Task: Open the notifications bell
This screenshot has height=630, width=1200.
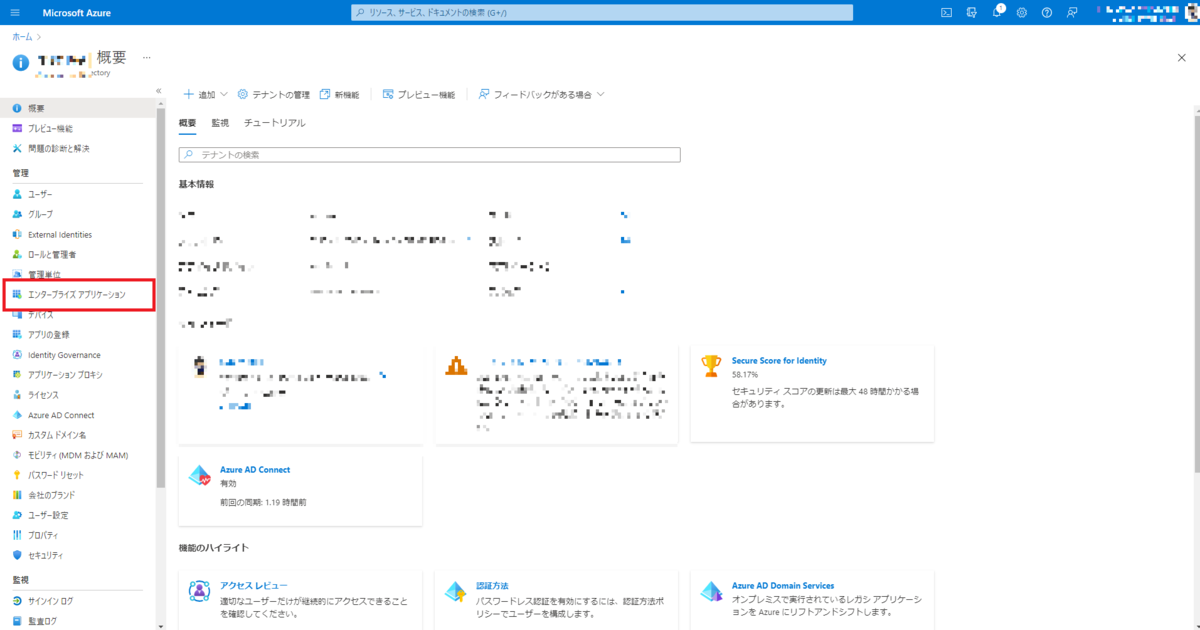Action: point(995,12)
